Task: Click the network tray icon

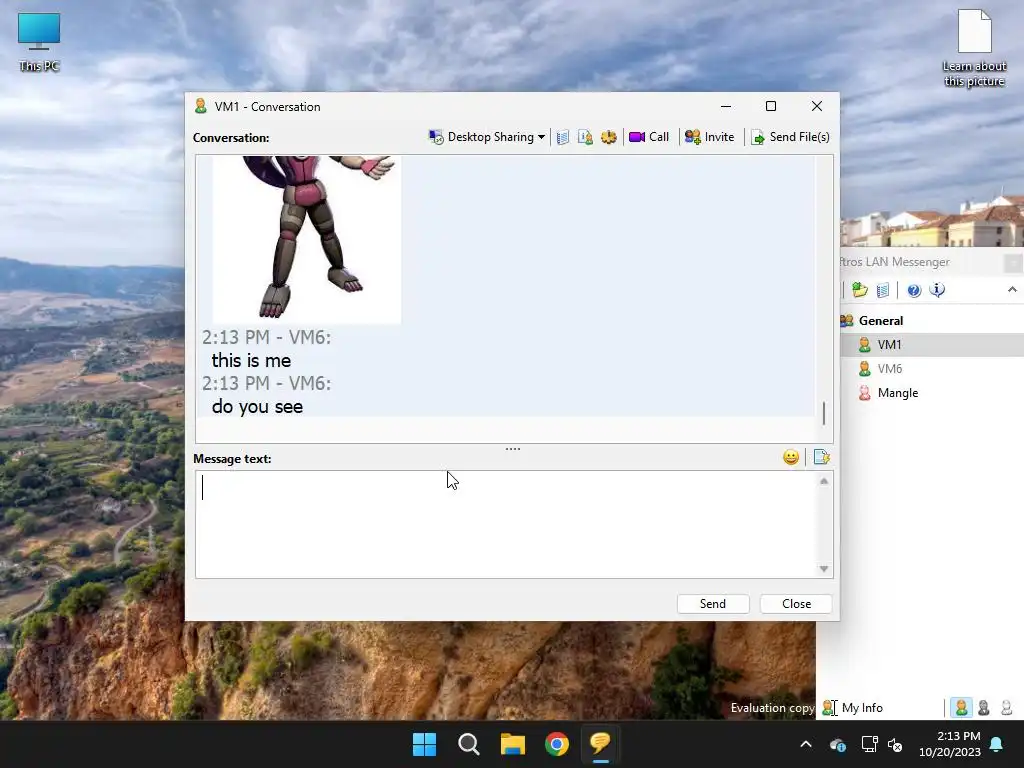Action: [x=869, y=744]
